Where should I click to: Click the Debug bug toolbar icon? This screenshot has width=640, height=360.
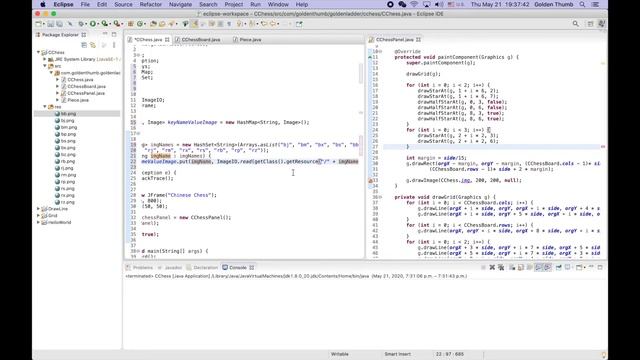(x=82, y=24)
